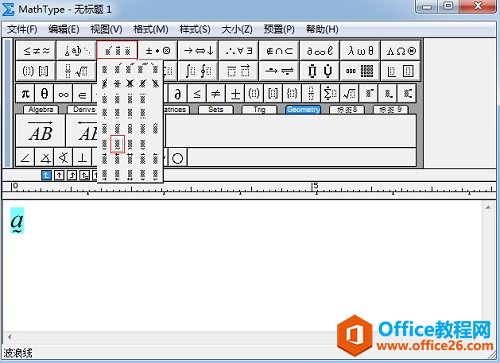Viewport: 500px width, 363px height.
Task: Open the fraction and radical templates palette
Action: tap(77, 71)
